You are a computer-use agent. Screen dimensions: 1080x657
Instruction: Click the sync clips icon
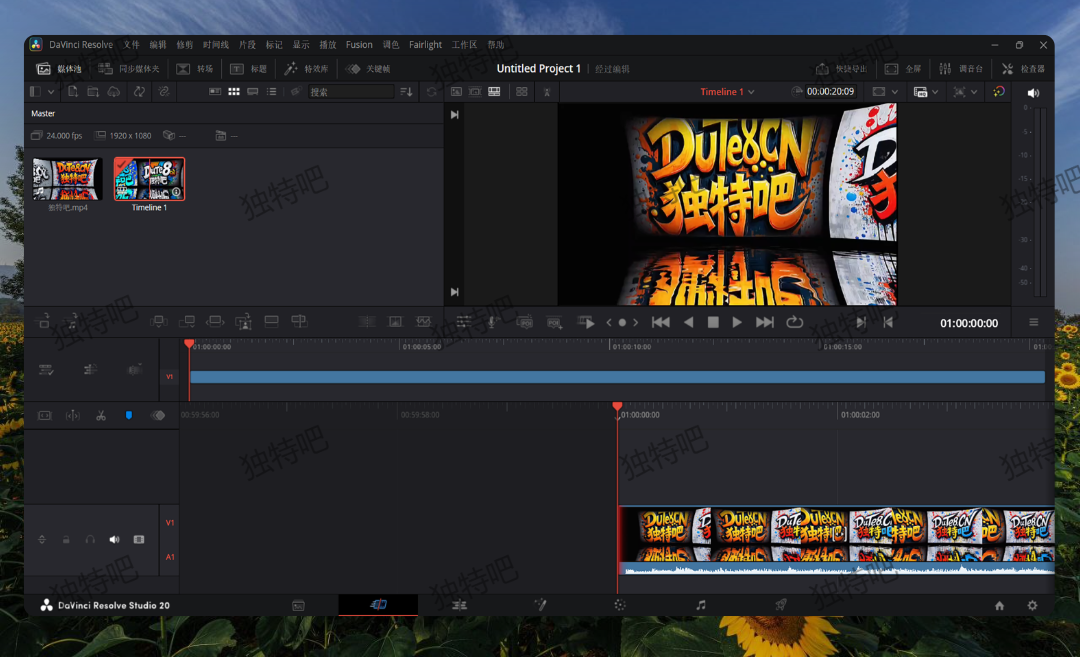[139, 92]
